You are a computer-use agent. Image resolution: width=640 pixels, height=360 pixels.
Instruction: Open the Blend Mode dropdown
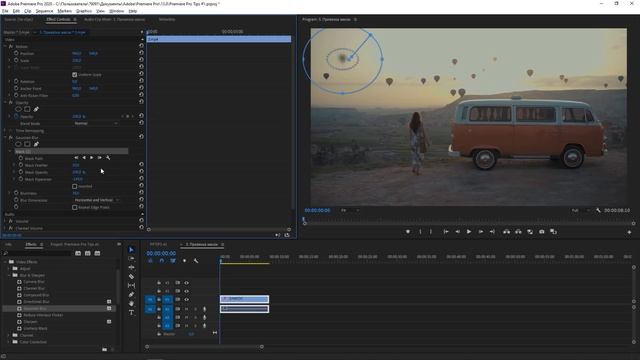tap(96, 123)
